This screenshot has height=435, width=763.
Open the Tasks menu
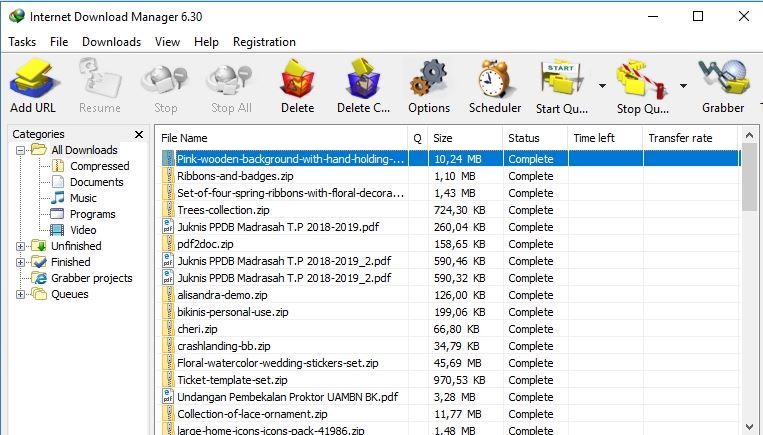(x=22, y=42)
